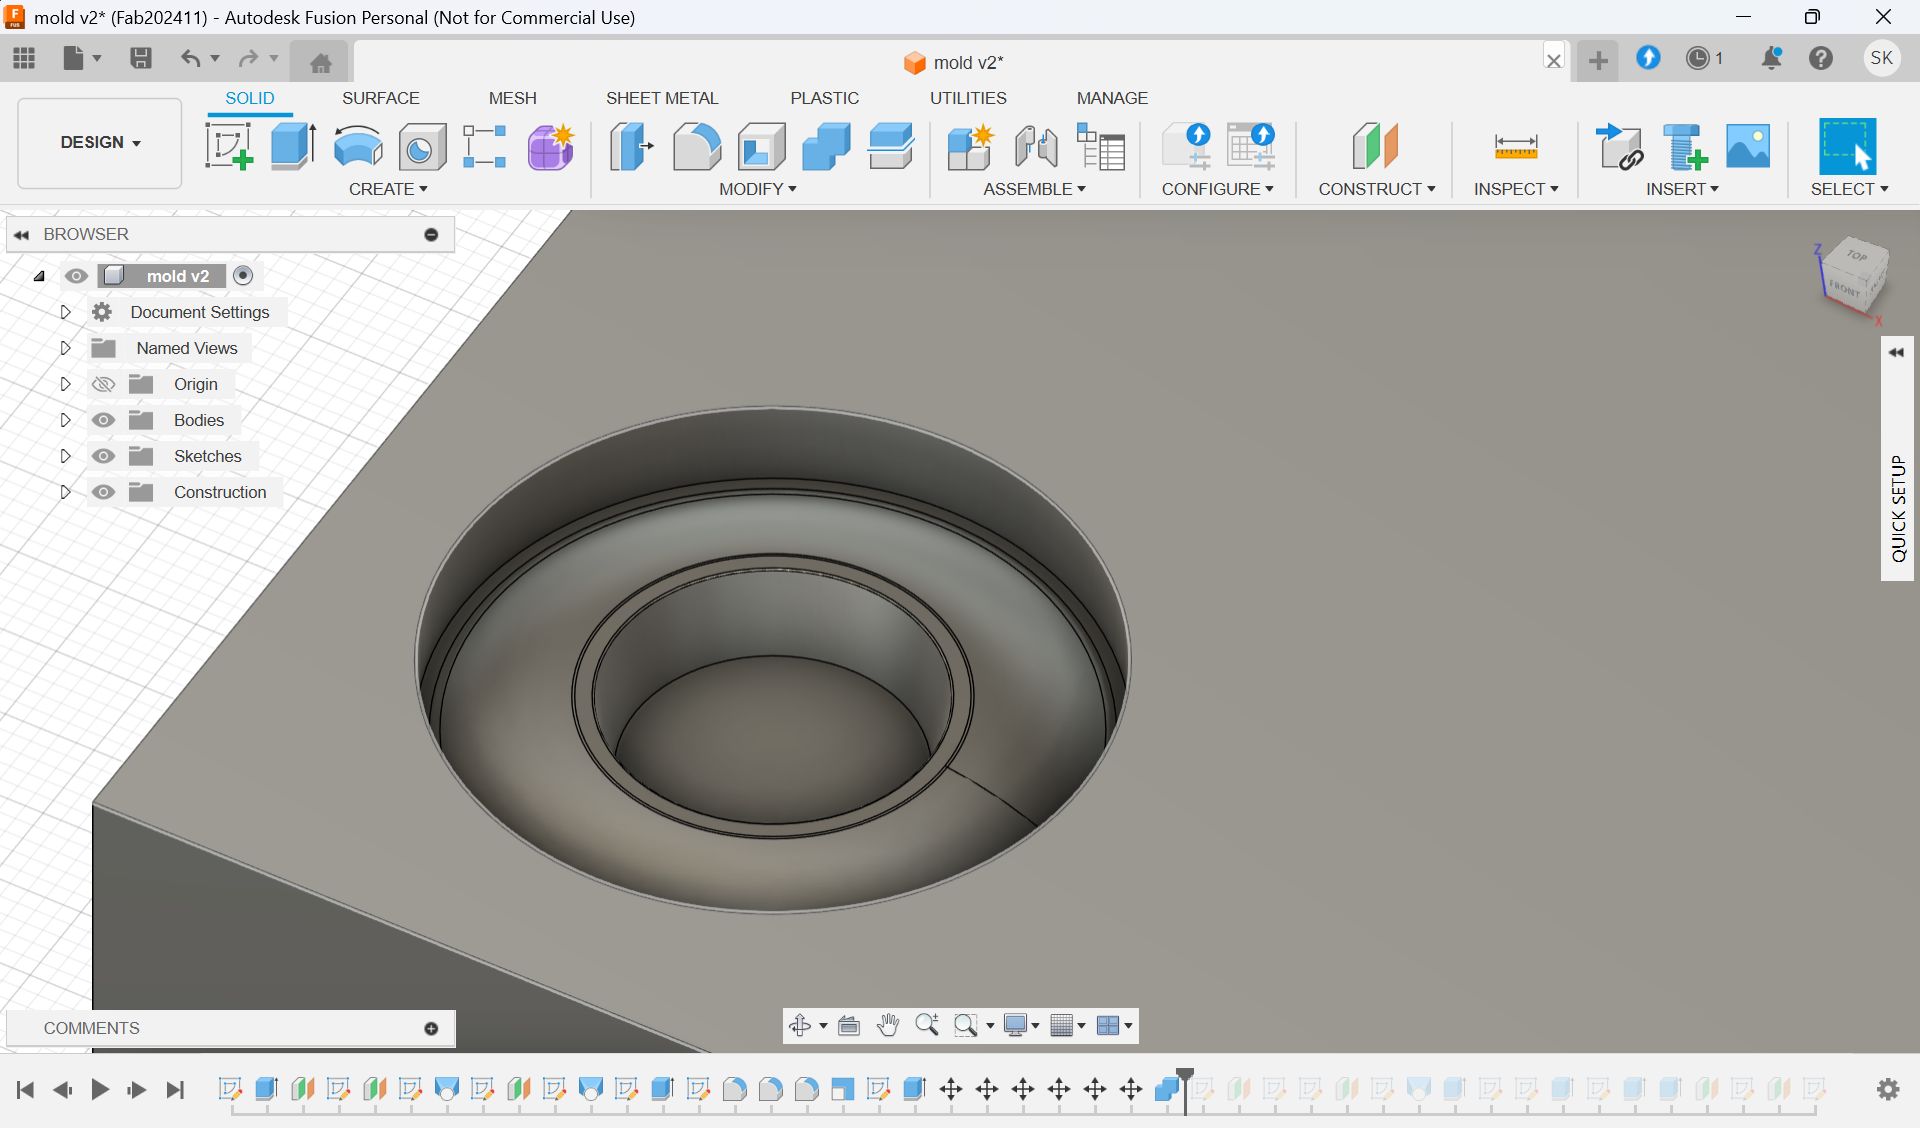This screenshot has width=1920, height=1128.
Task: Expand the COMMENTS panel plus button
Action: [x=431, y=1028]
